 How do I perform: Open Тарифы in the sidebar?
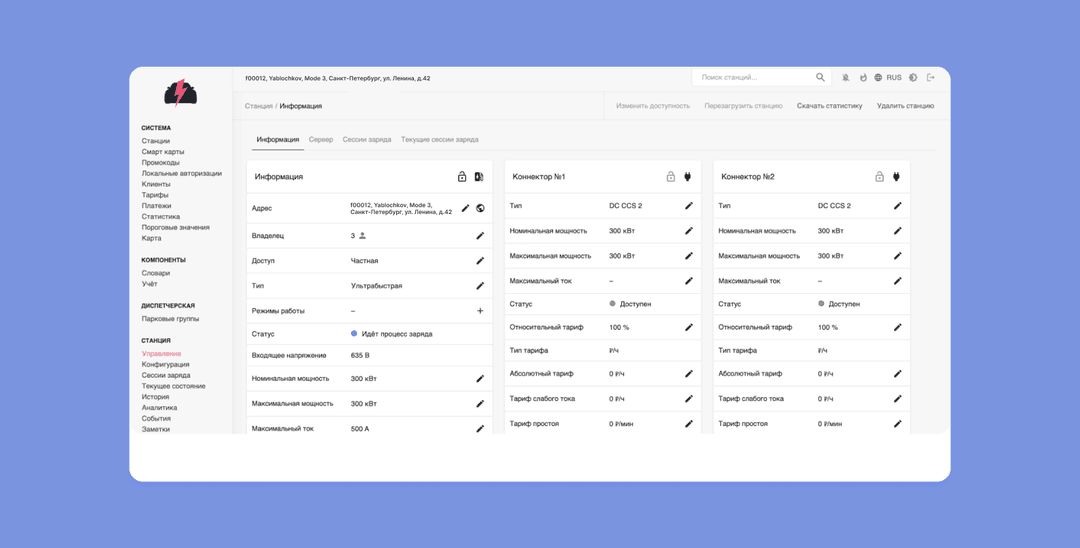155,195
